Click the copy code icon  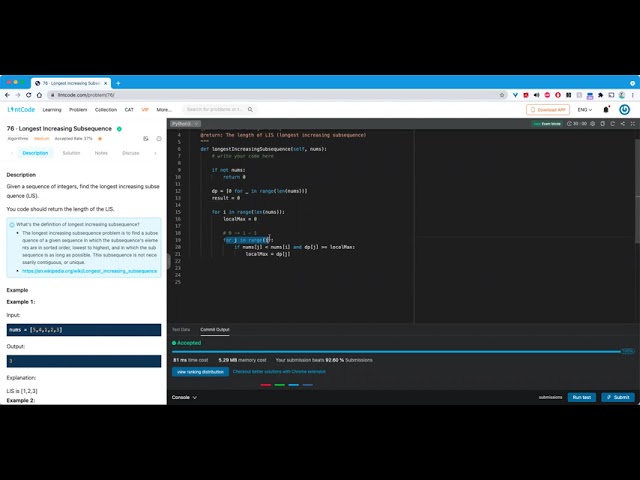click(602, 124)
